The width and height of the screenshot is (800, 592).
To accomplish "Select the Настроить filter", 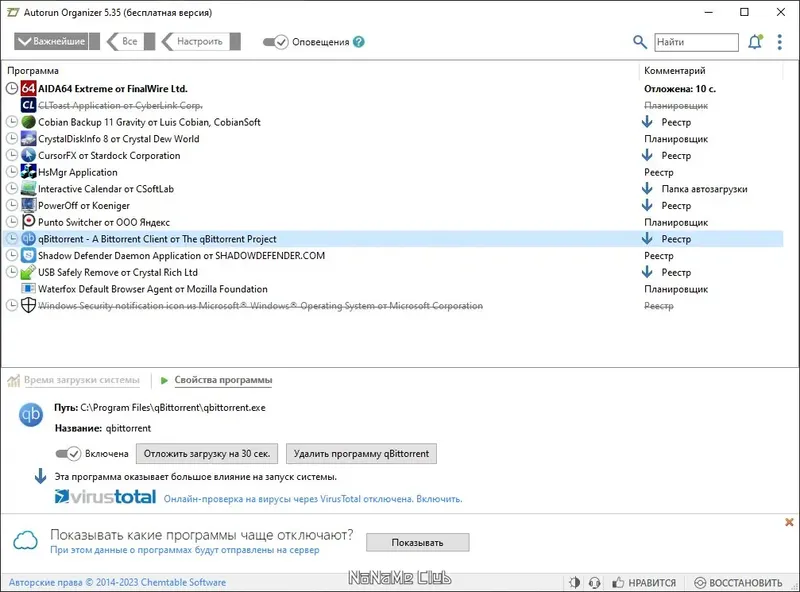I will click(201, 41).
